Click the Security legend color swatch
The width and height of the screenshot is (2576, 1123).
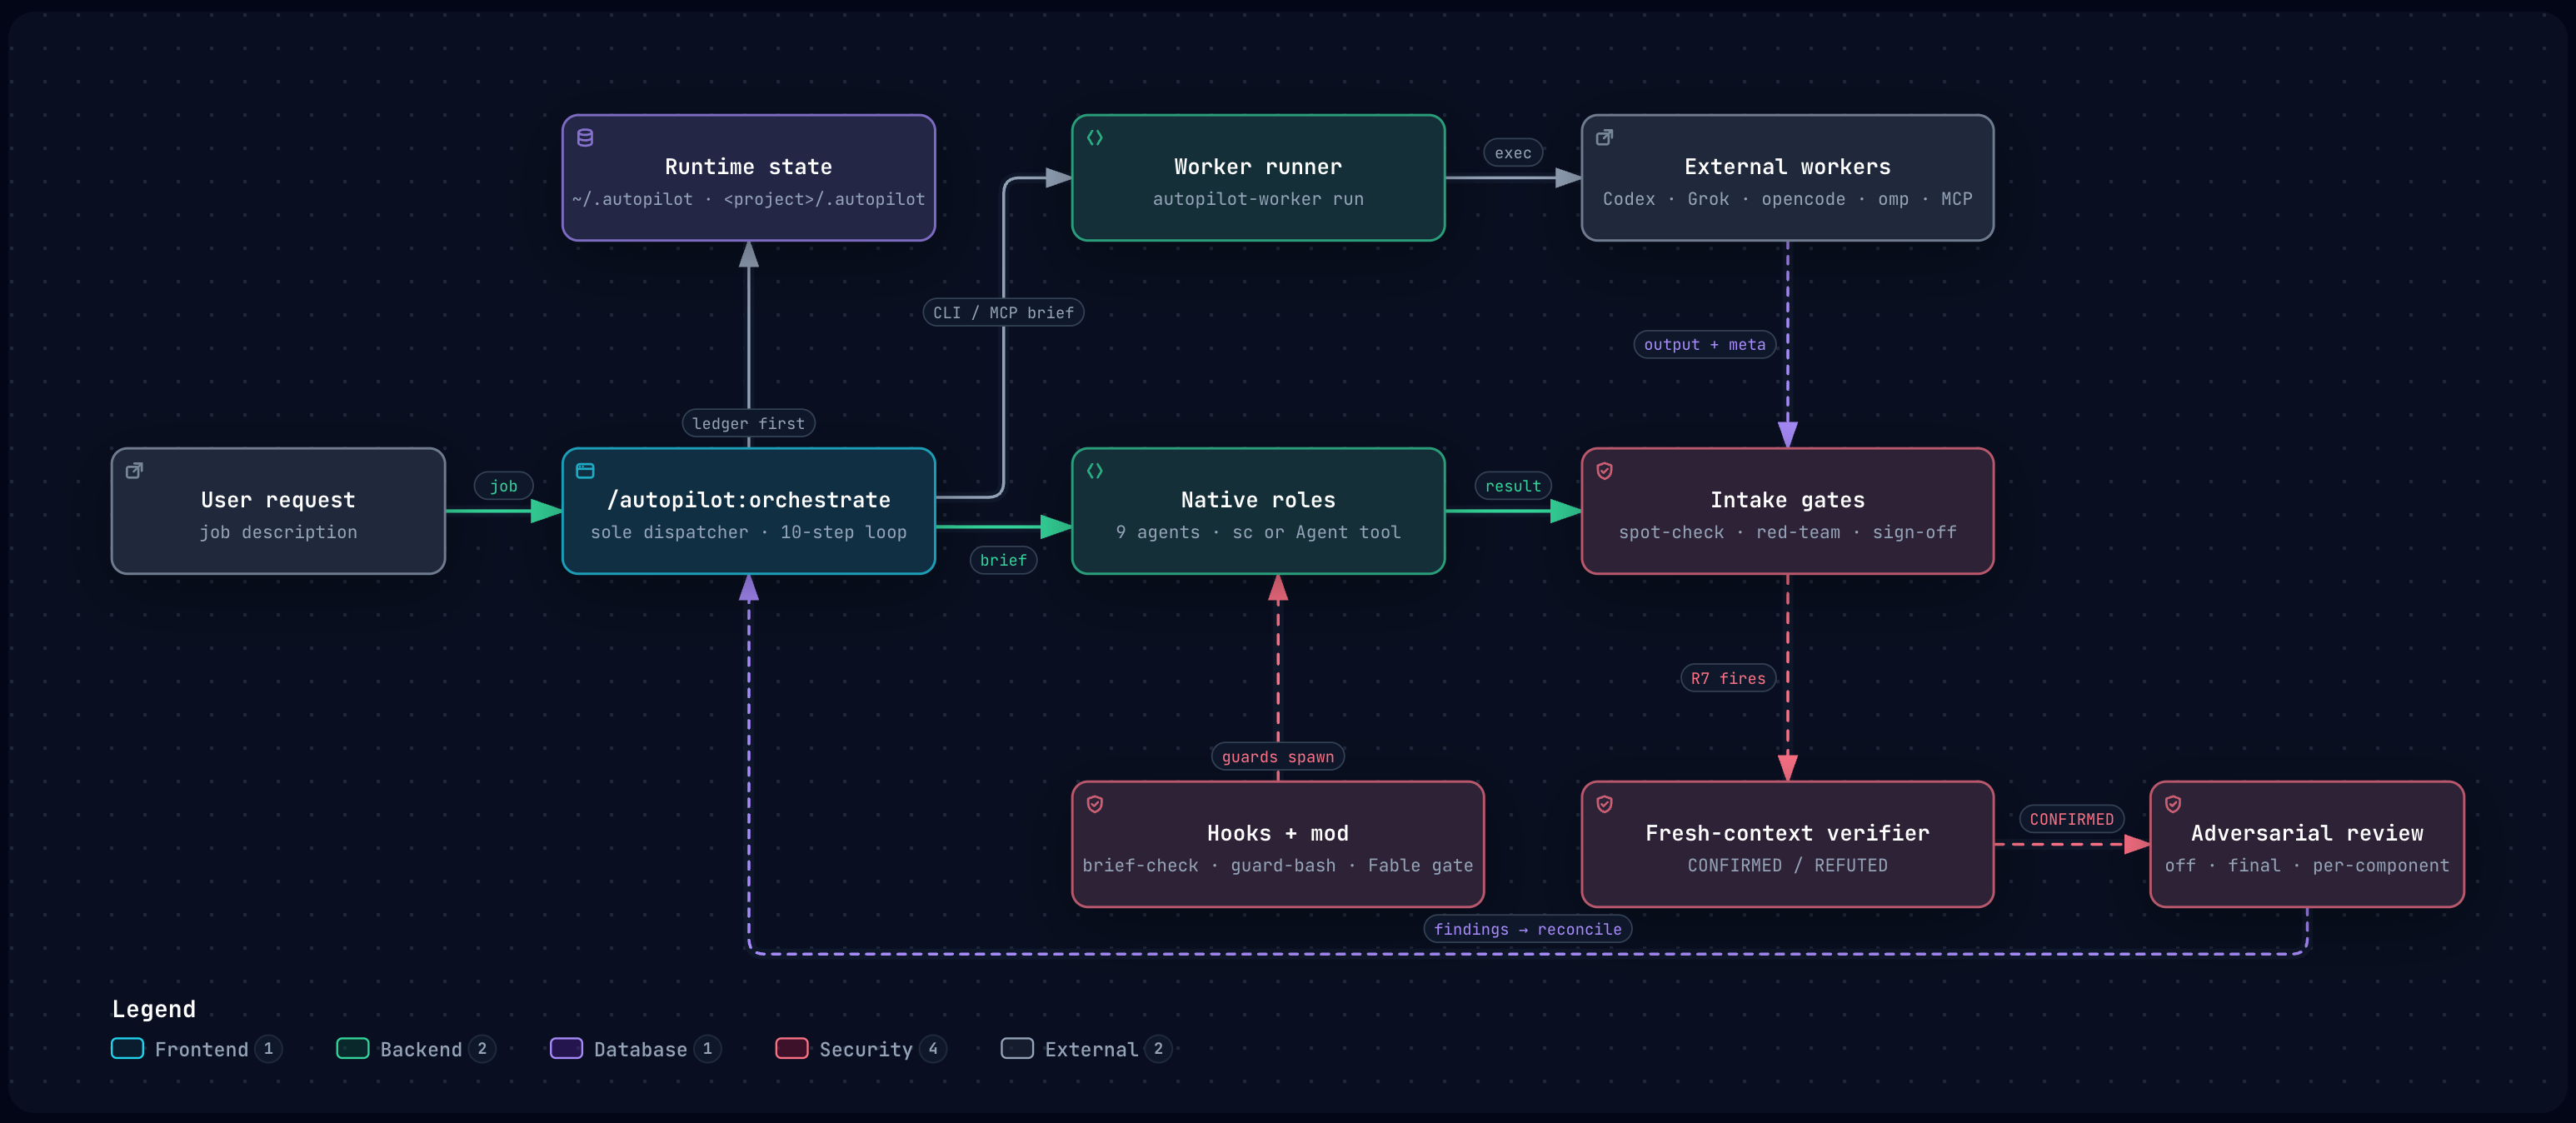coord(791,1048)
